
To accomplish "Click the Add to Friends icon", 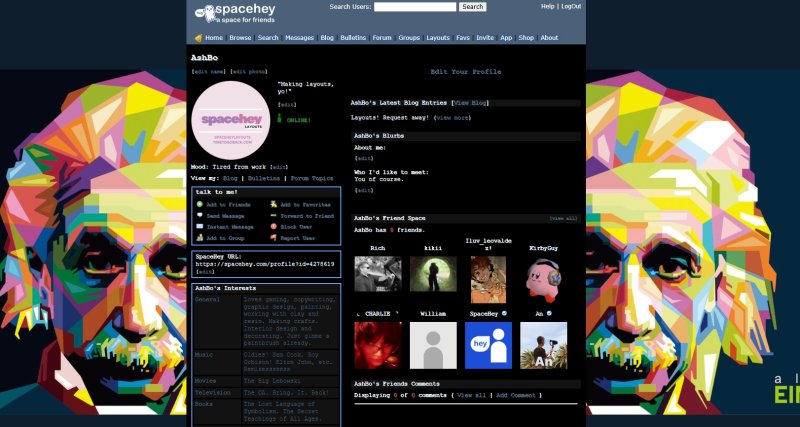I will coord(200,204).
